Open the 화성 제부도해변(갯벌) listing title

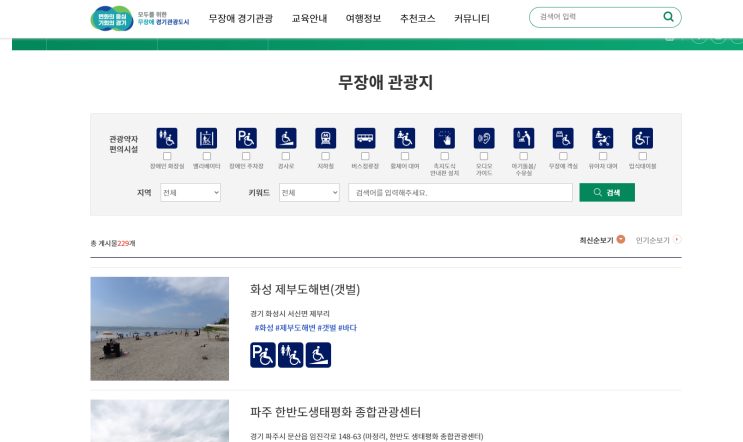(305, 289)
